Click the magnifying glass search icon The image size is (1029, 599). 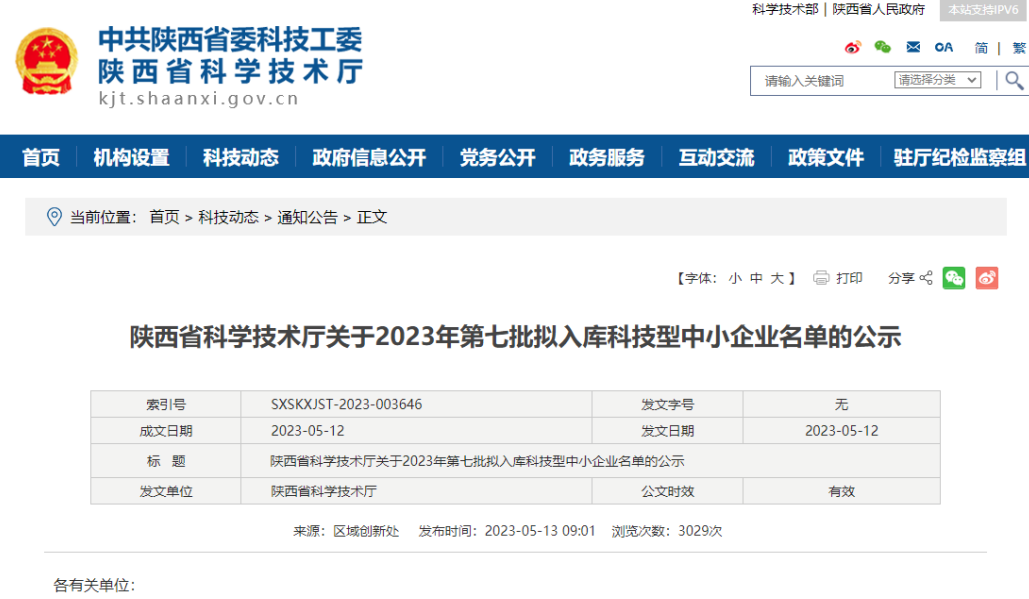pos(1013,80)
